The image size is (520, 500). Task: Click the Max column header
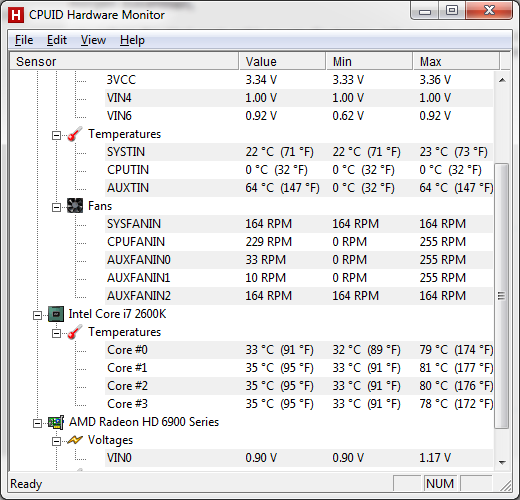point(456,61)
